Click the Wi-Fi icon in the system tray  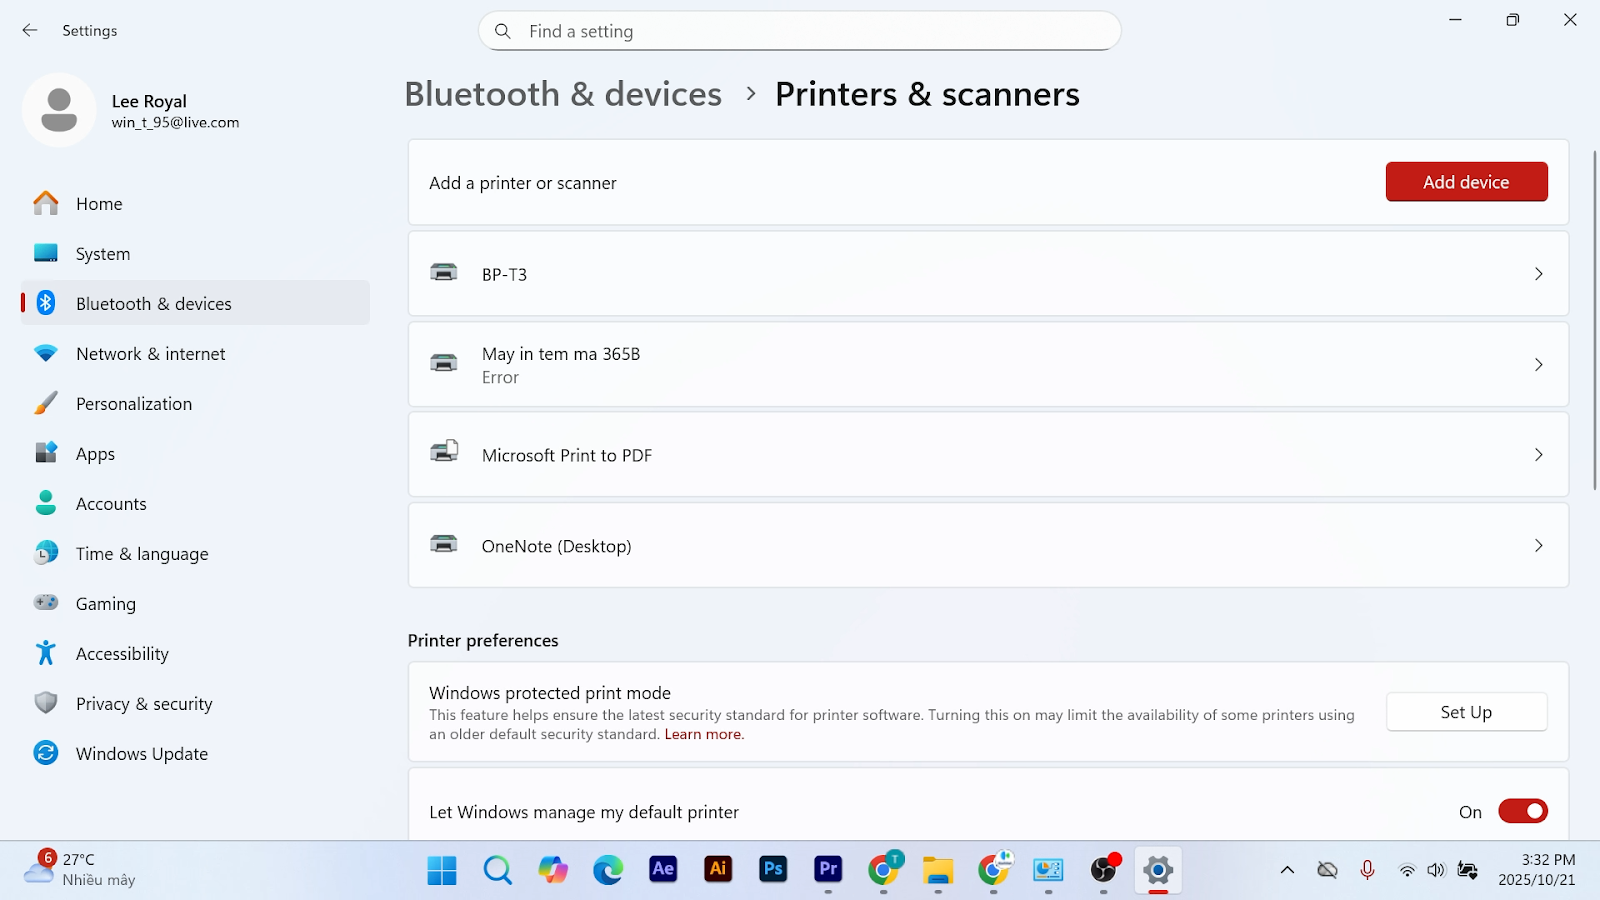[1407, 870]
